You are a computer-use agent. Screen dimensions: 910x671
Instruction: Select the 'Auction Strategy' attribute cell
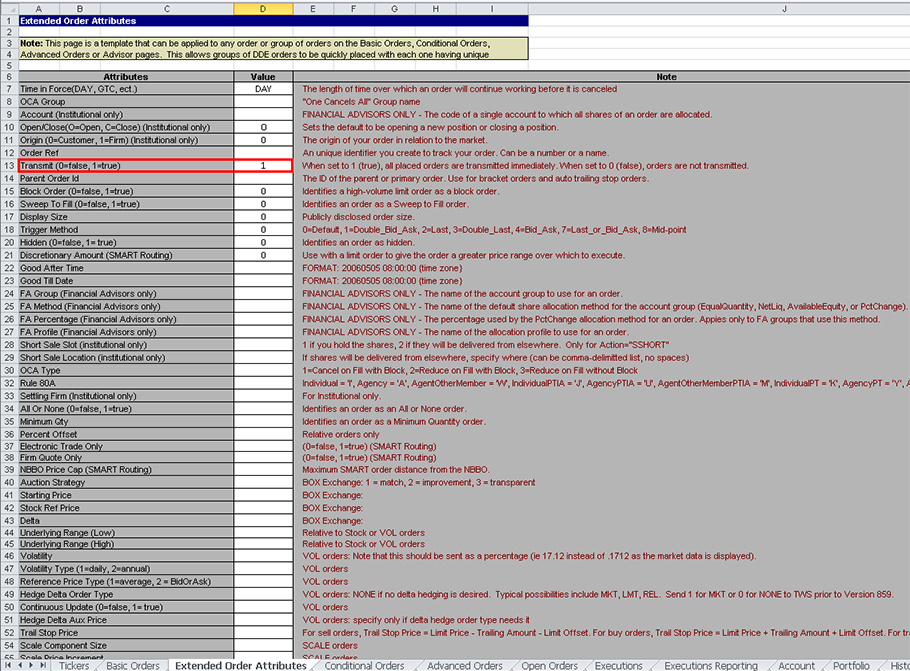126,482
